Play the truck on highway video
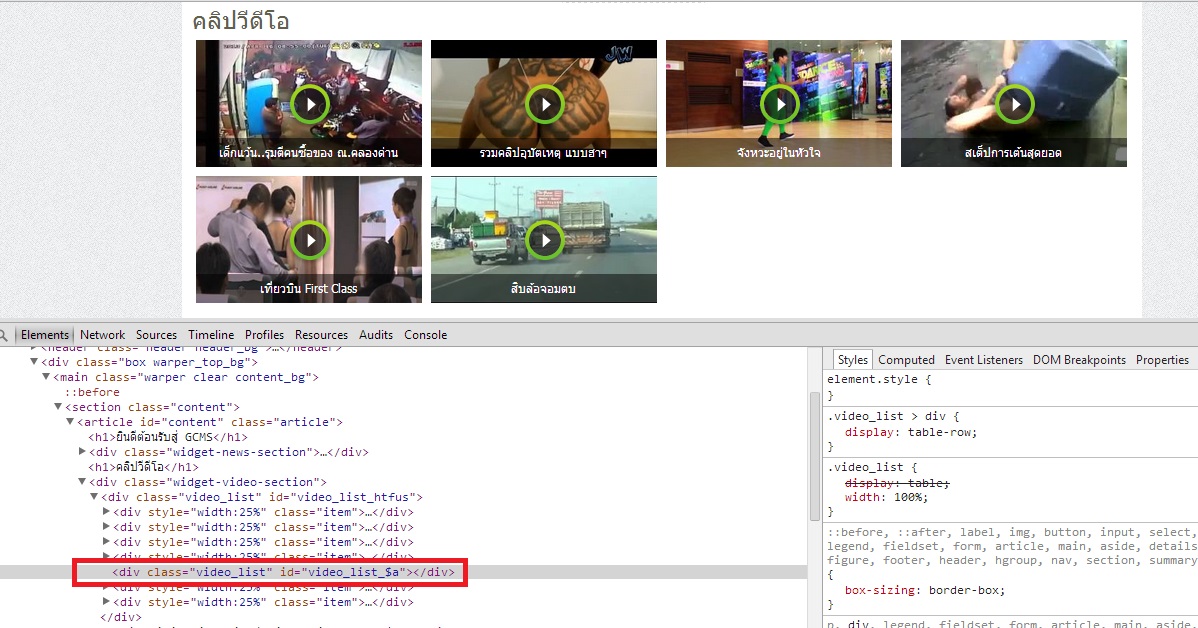 545,241
